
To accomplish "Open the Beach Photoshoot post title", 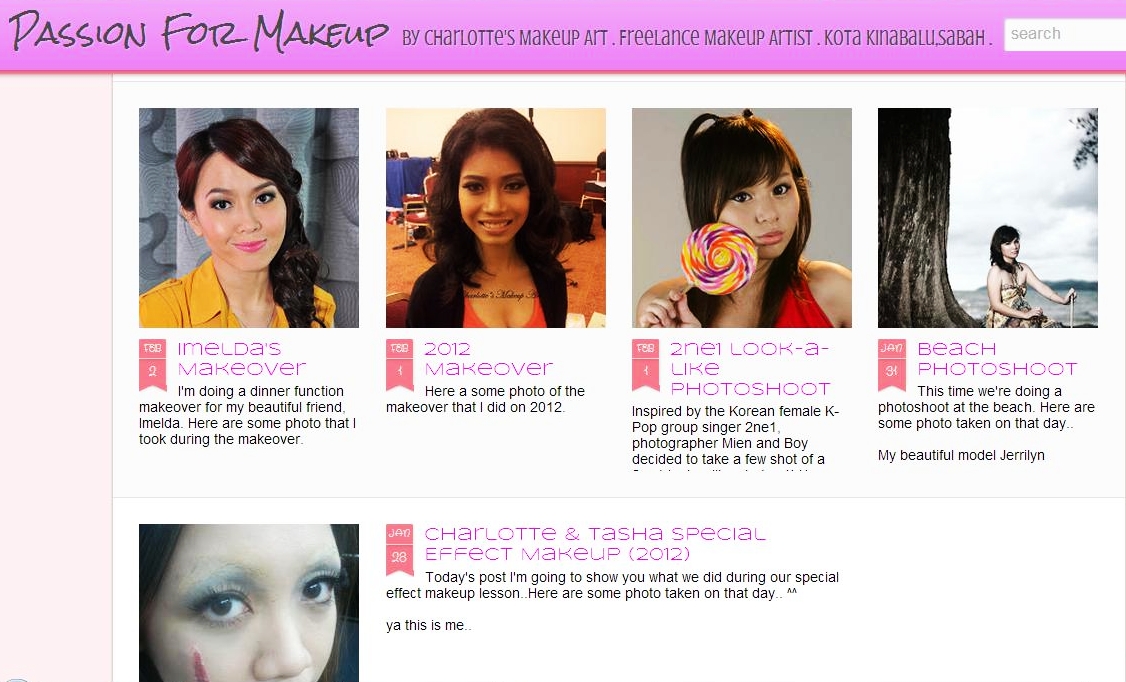I will click(x=997, y=358).
